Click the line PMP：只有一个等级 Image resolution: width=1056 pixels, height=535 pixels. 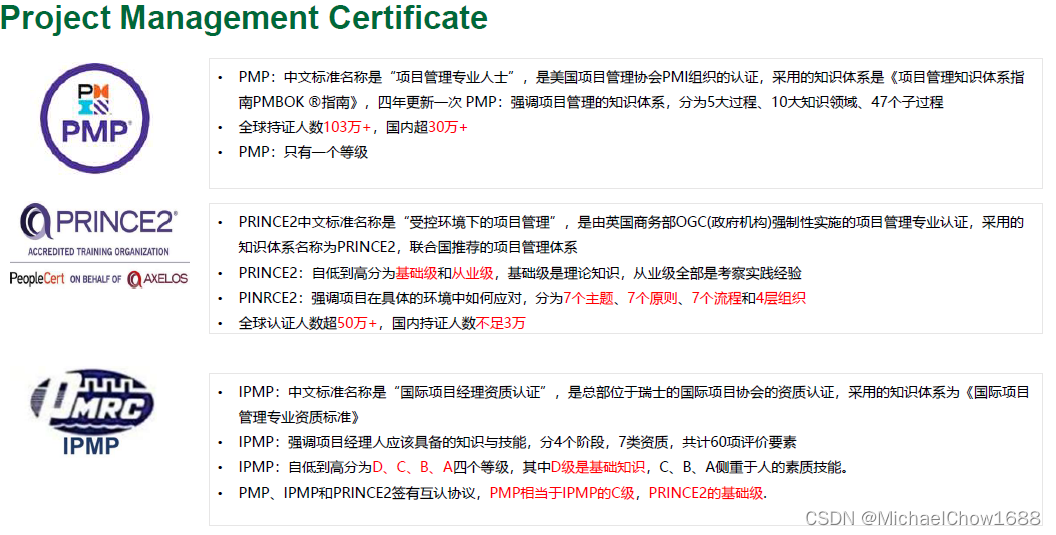tap(303, 152)
